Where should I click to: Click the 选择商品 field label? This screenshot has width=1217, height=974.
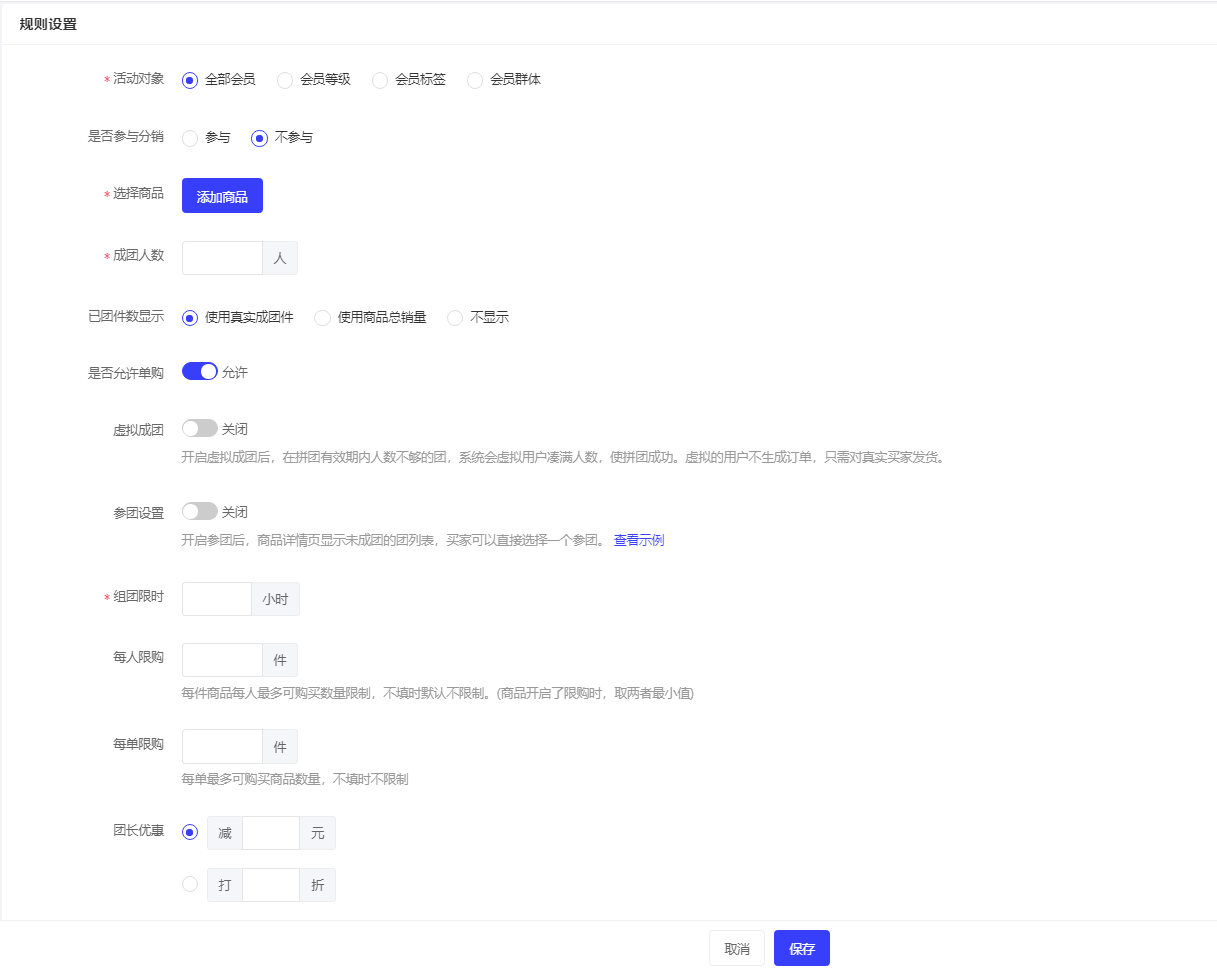[x=138, y=195]
